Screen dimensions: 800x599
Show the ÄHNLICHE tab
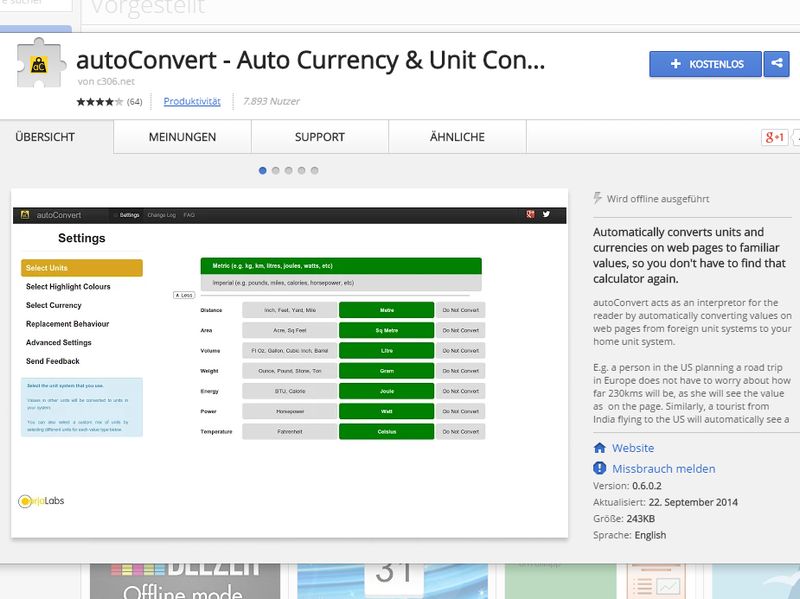tap(457, 137)
